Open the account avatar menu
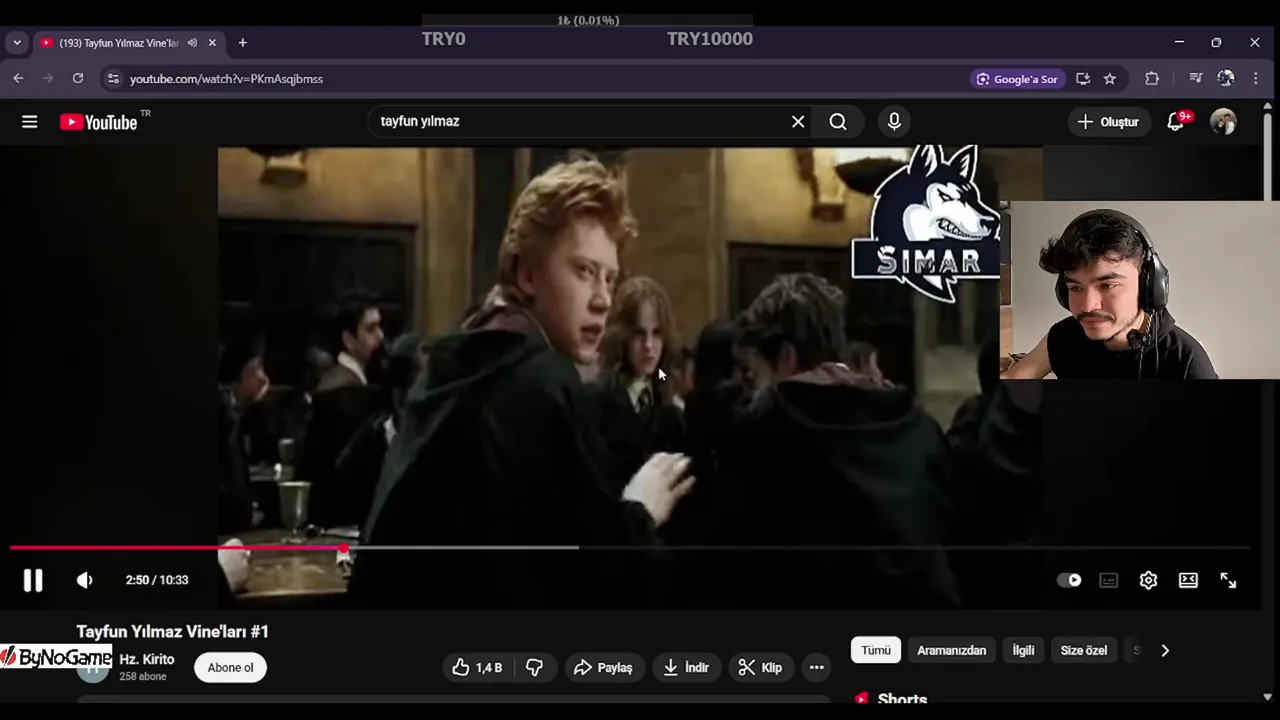The width and height of the screenshot is (1280, 720). point(1223,122)
